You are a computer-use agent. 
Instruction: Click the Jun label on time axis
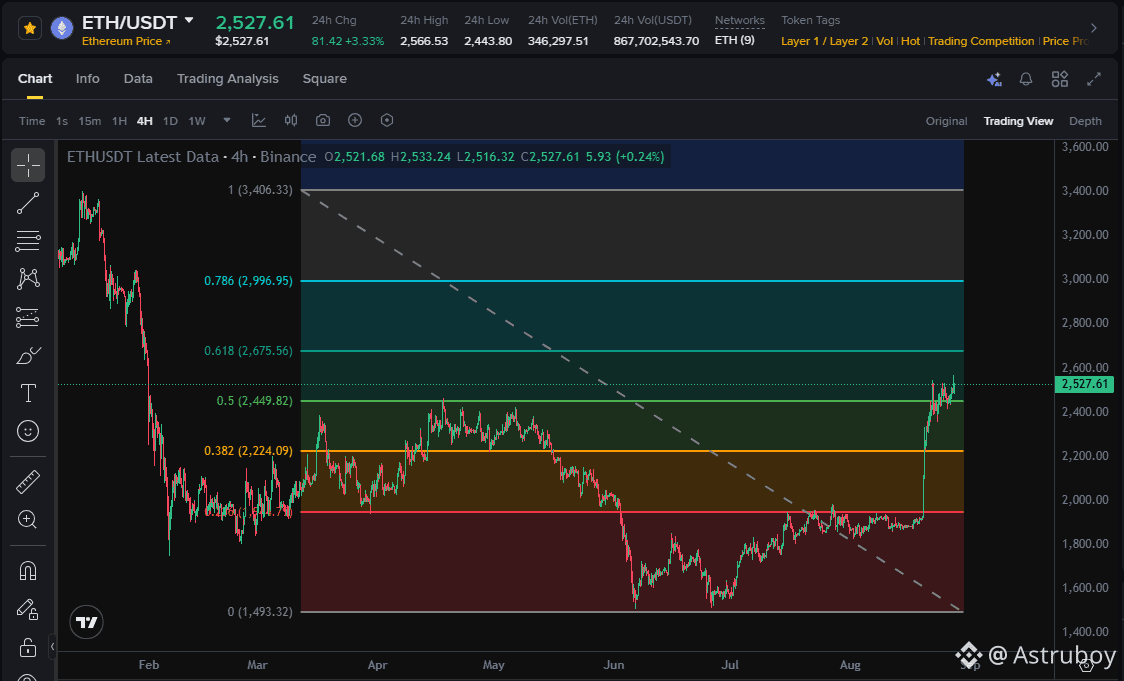coord(614,665)
